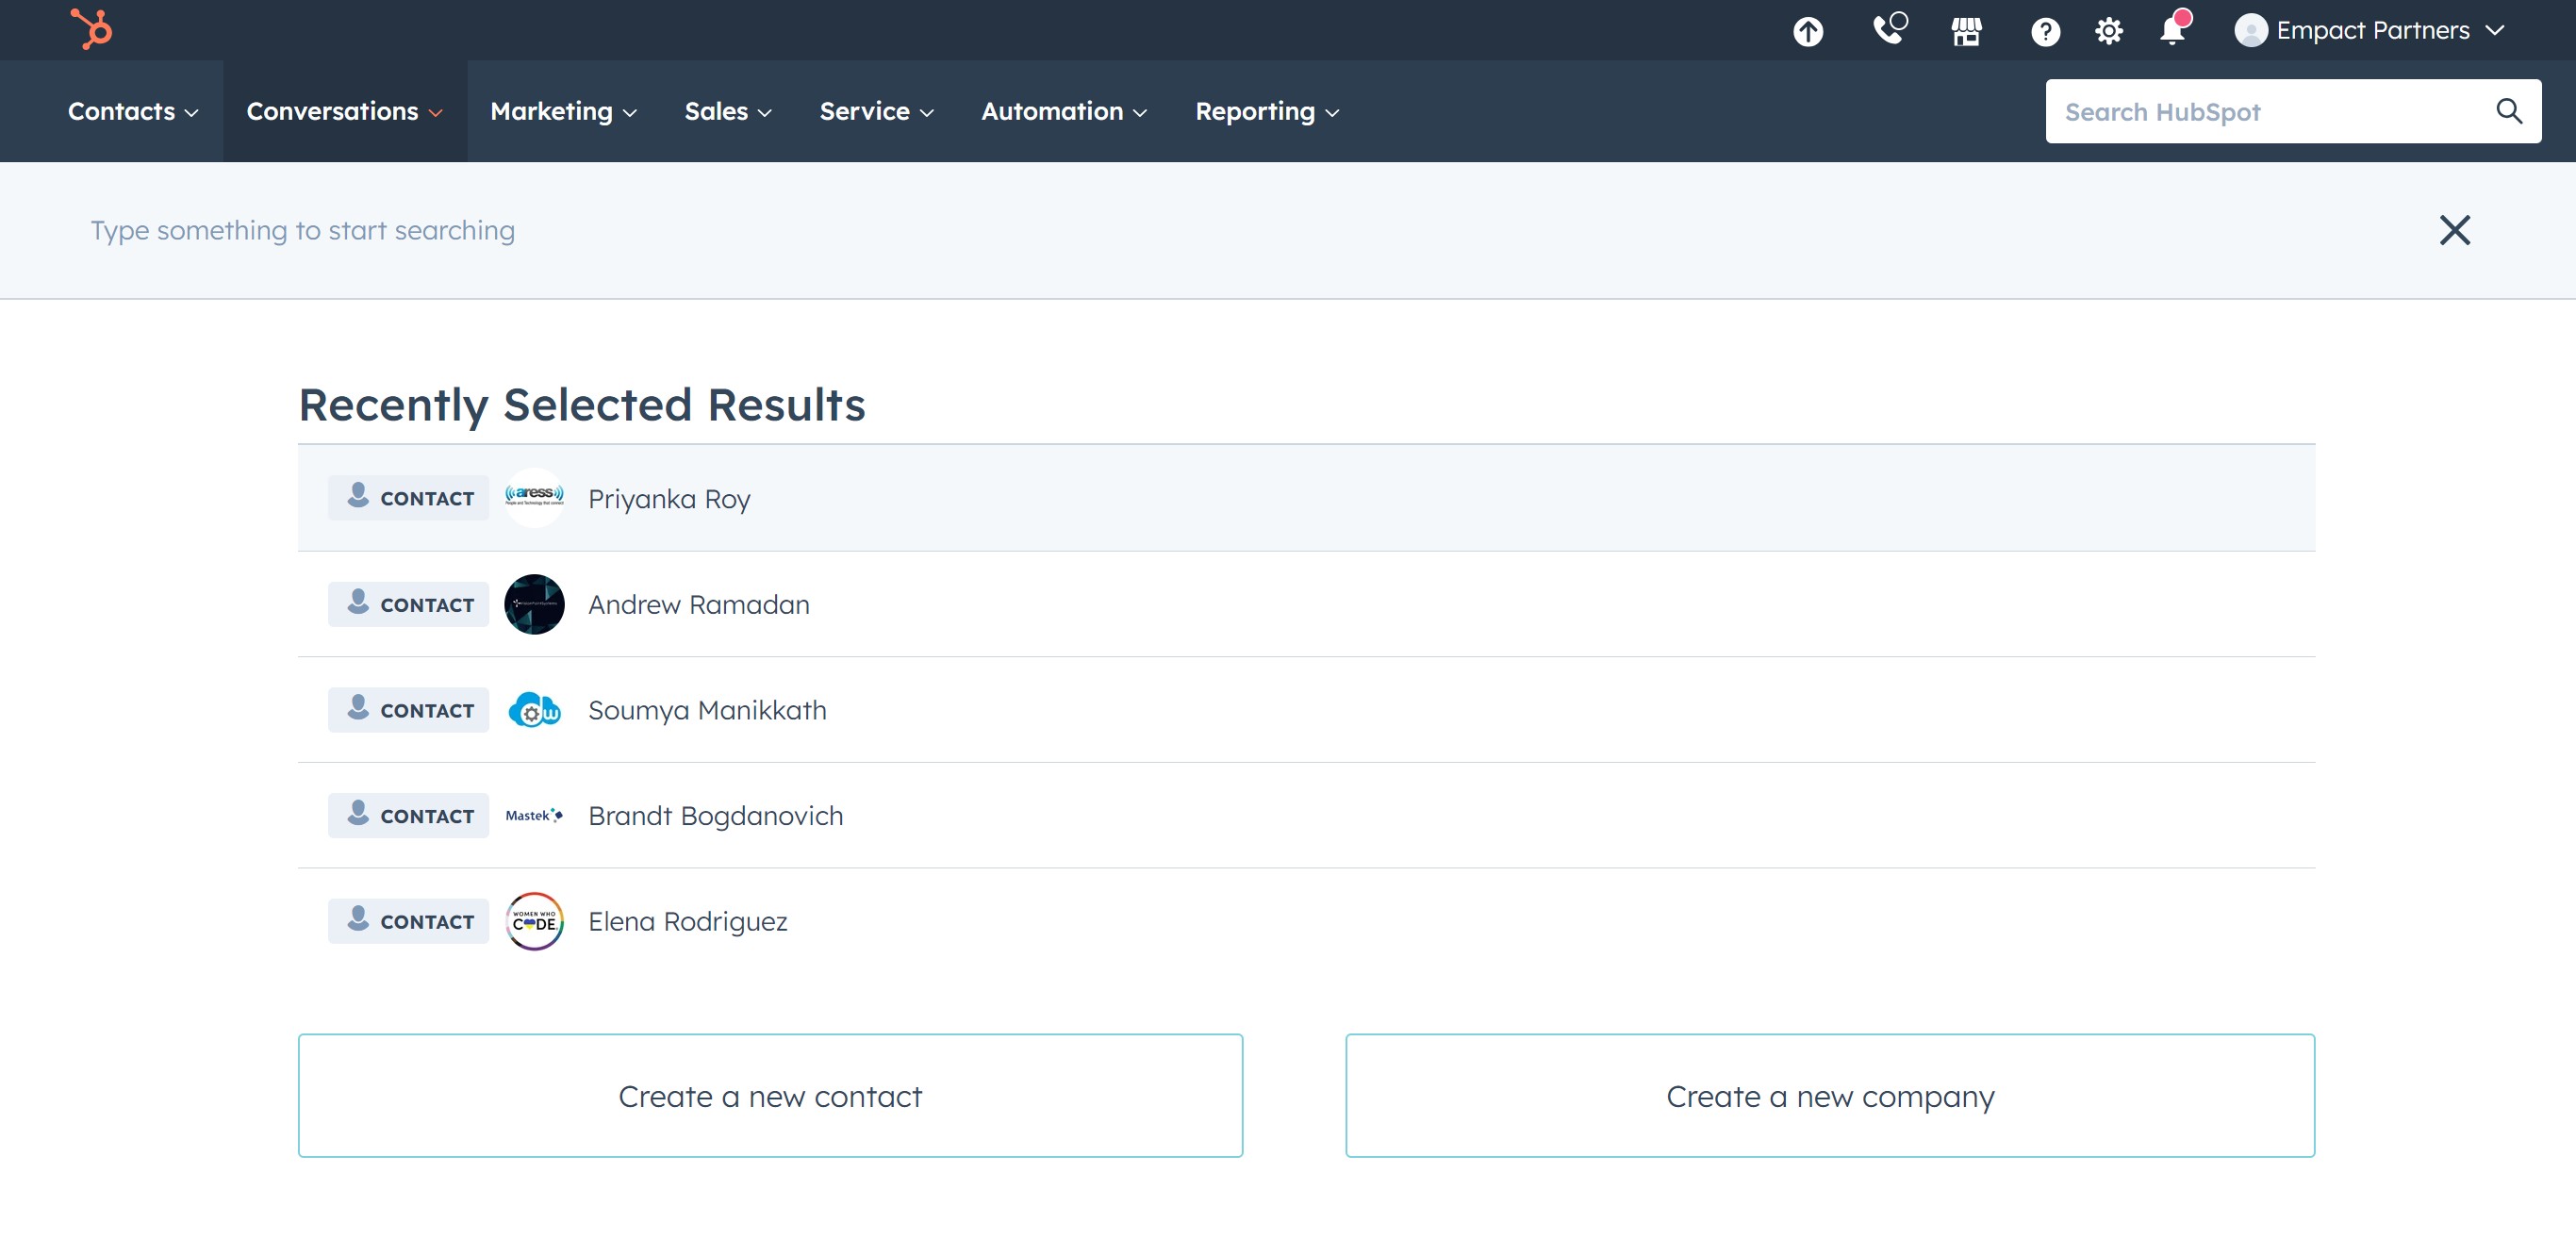Viewport: 2576px width, 1239px height.
Task: Expand the Reporting menu
Action: pos(1266,111)
